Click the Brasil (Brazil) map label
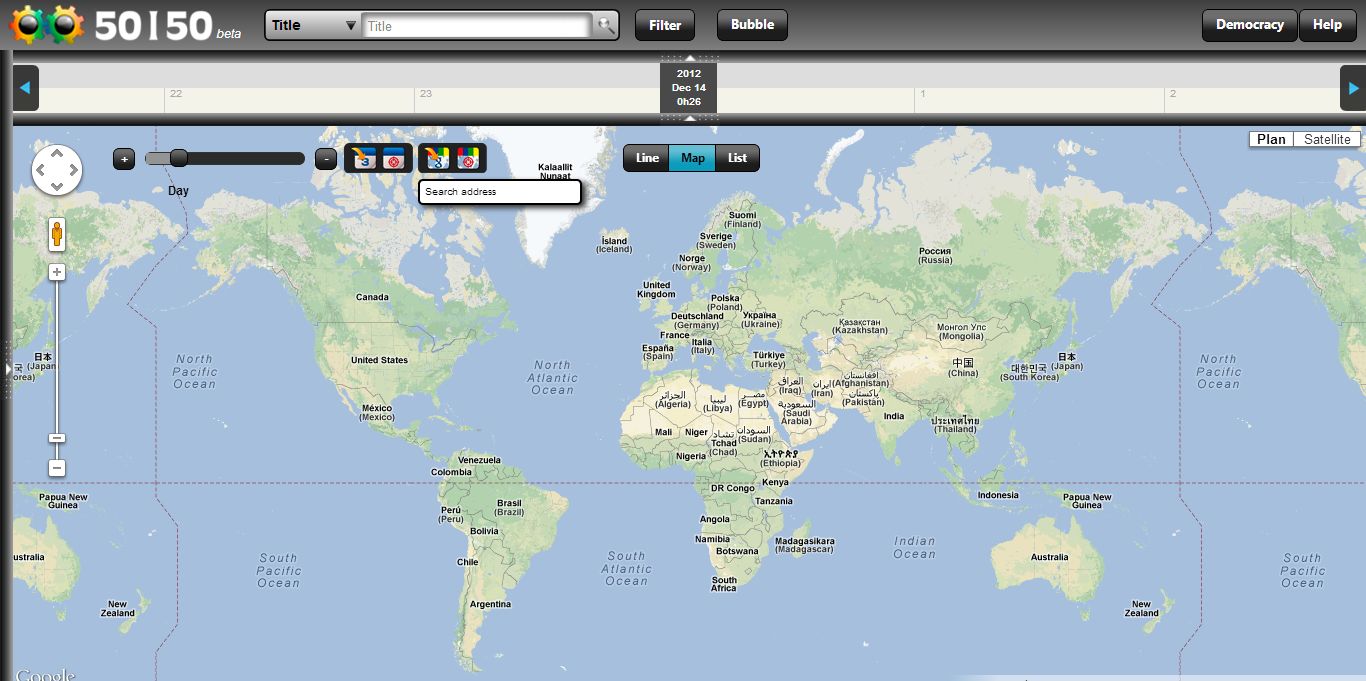1366x681 pixels. 510,508
